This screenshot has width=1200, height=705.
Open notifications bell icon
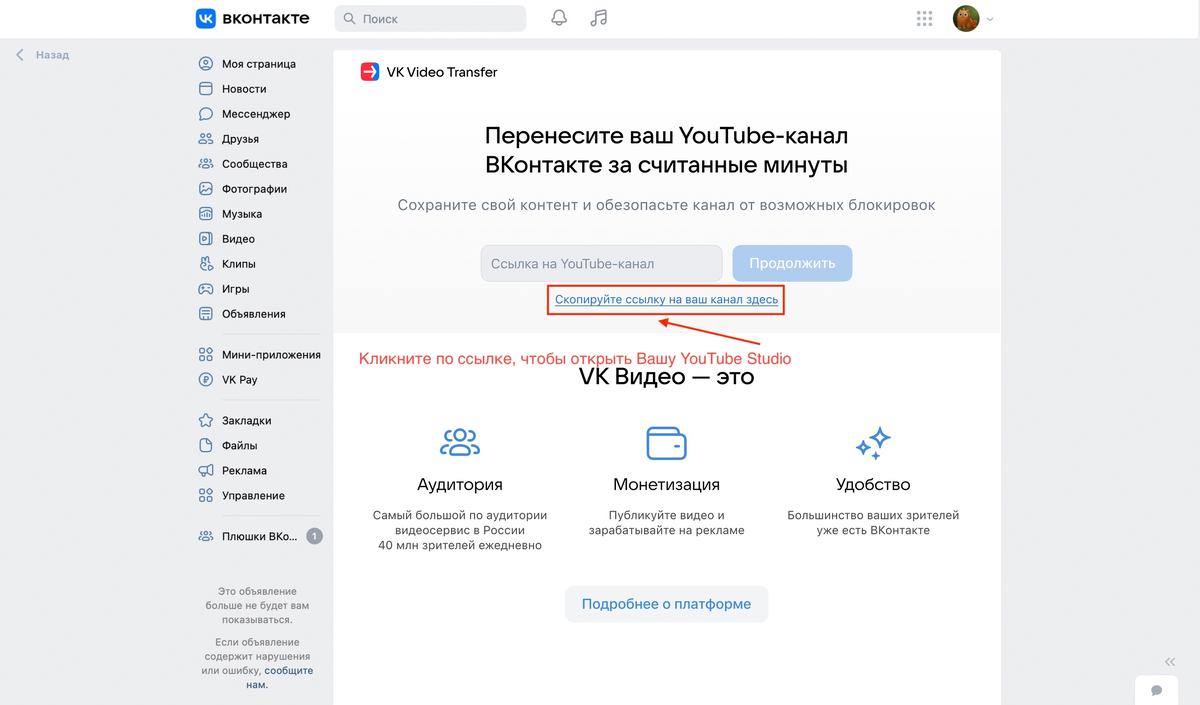tap(559, 18)
